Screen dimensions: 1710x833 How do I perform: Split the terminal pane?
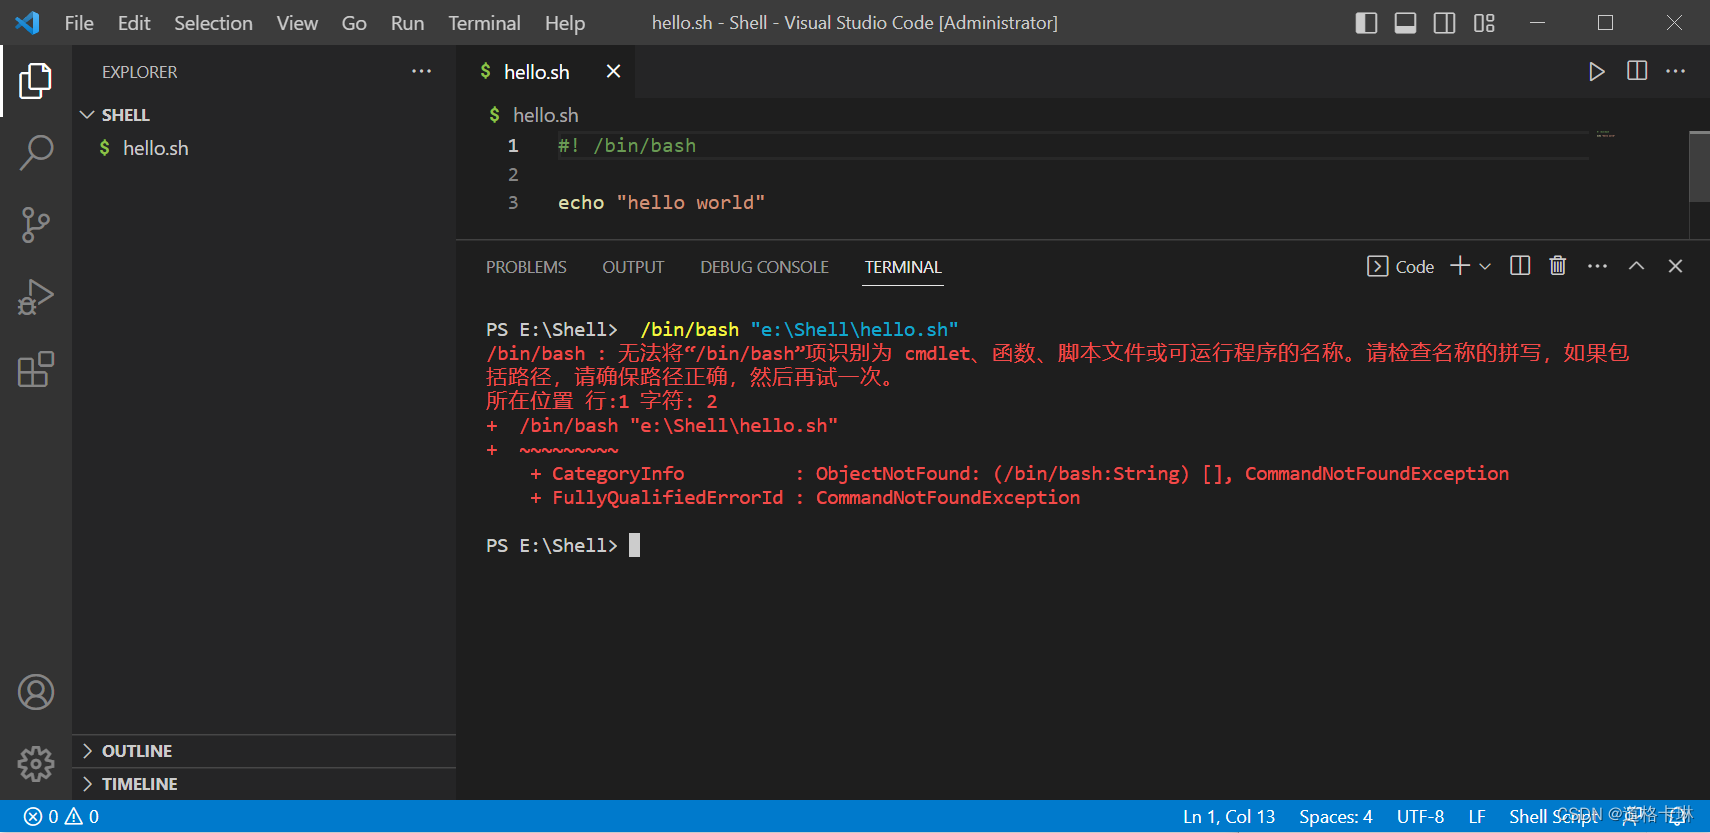[x=1520, y=265]
